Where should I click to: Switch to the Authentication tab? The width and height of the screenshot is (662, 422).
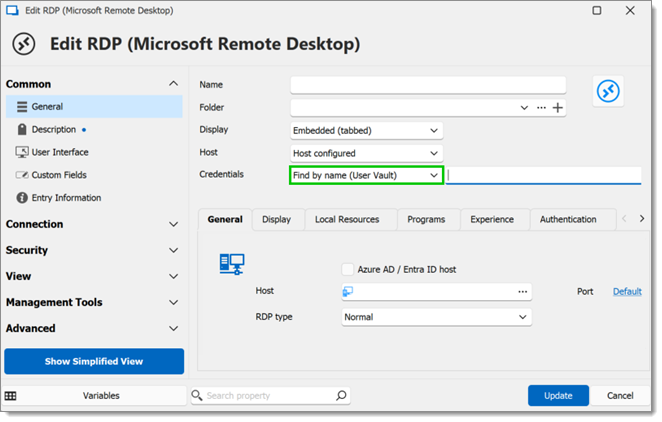(x=568, y=219)
